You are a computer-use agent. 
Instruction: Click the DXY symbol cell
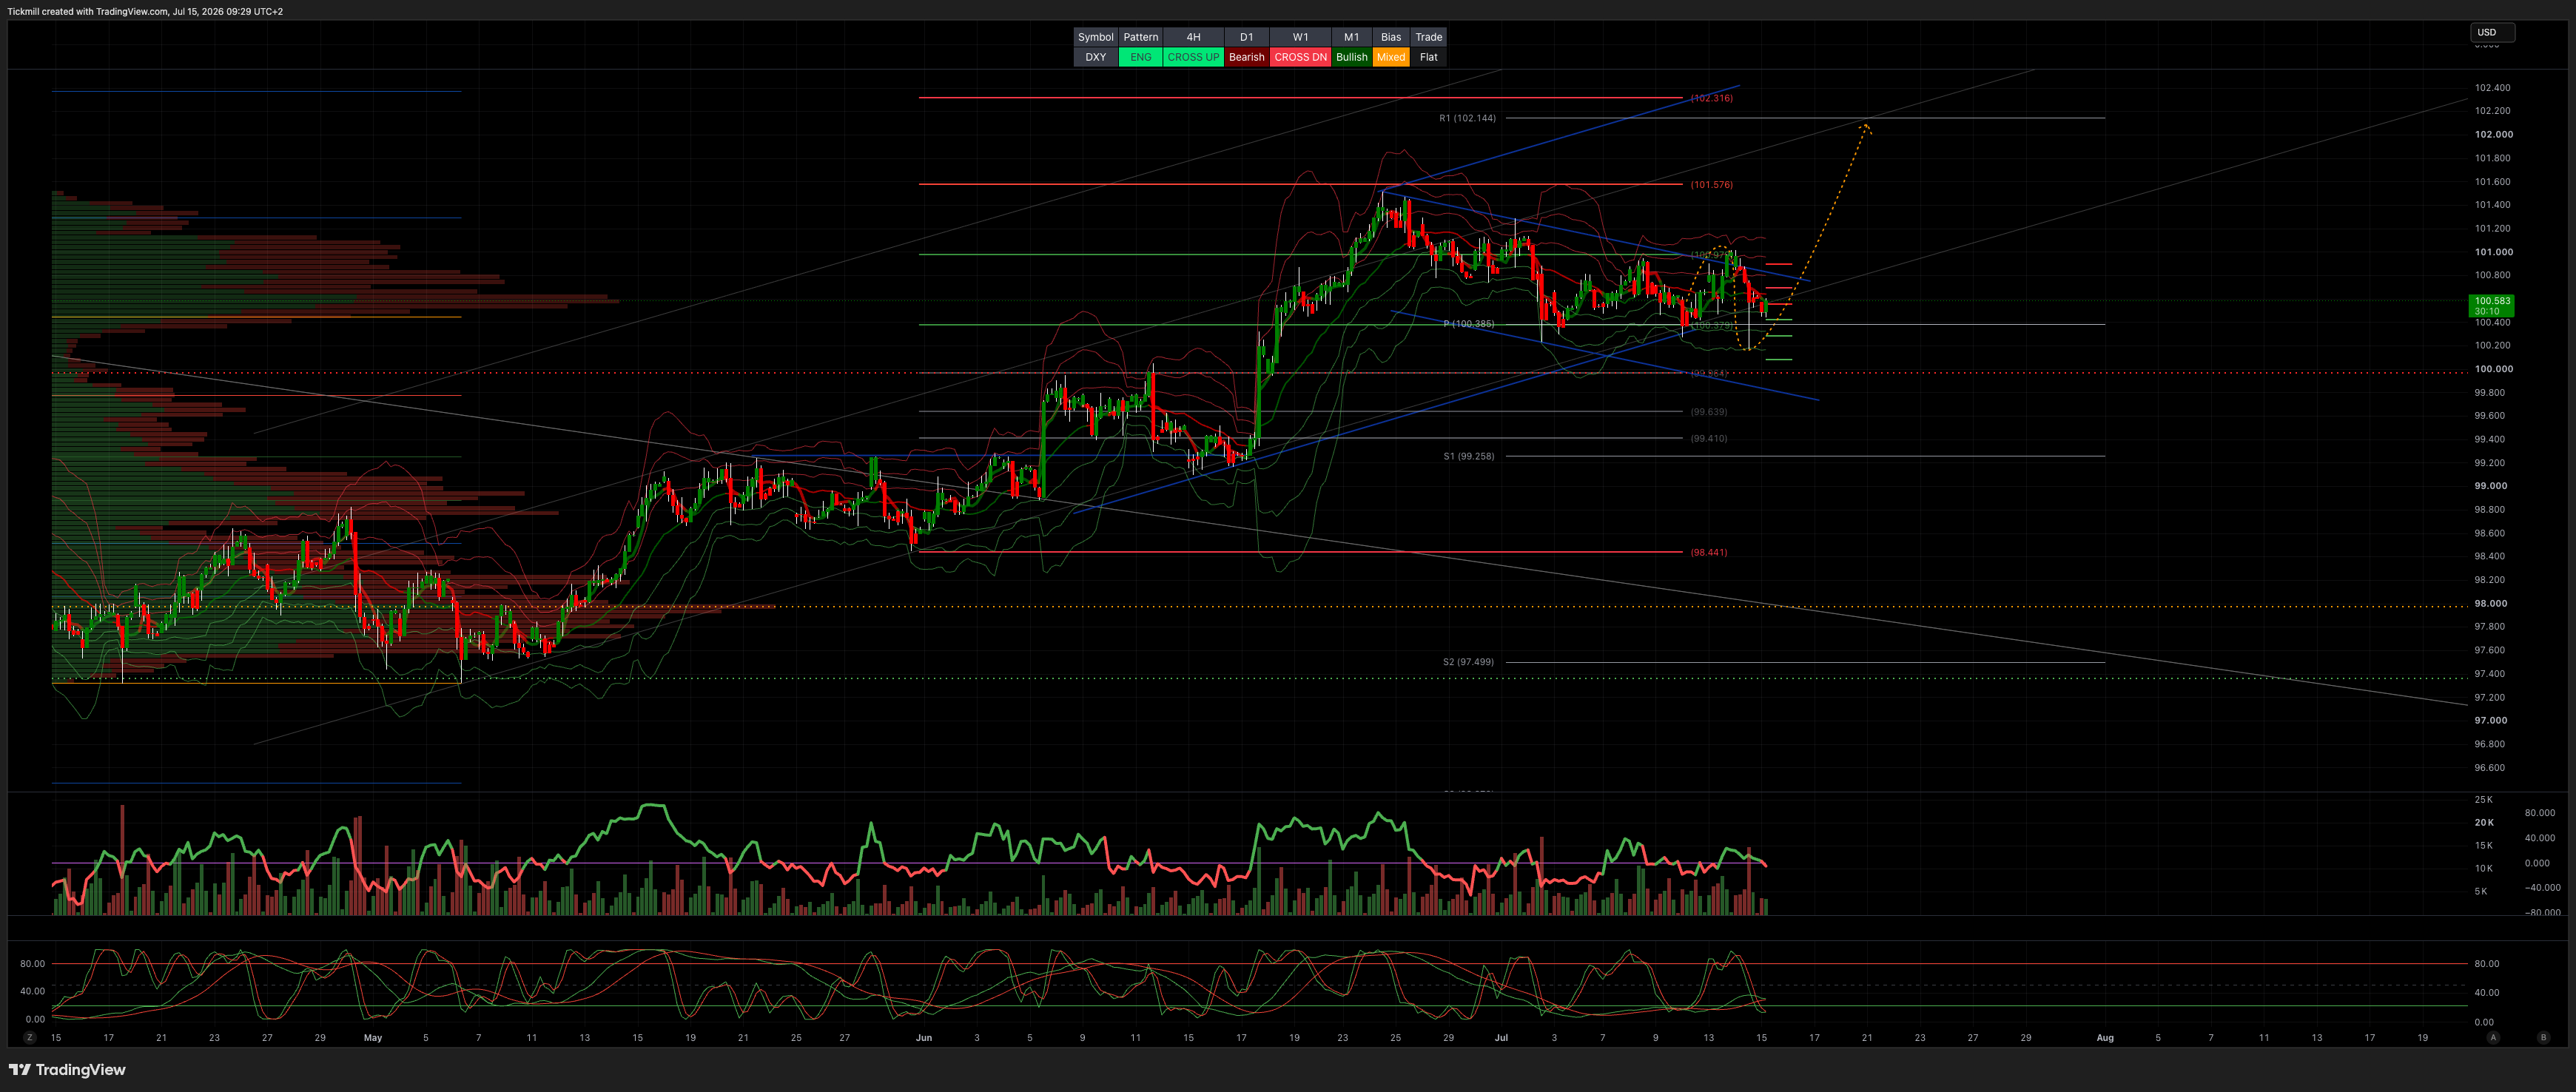click(x=1095, y=57)
